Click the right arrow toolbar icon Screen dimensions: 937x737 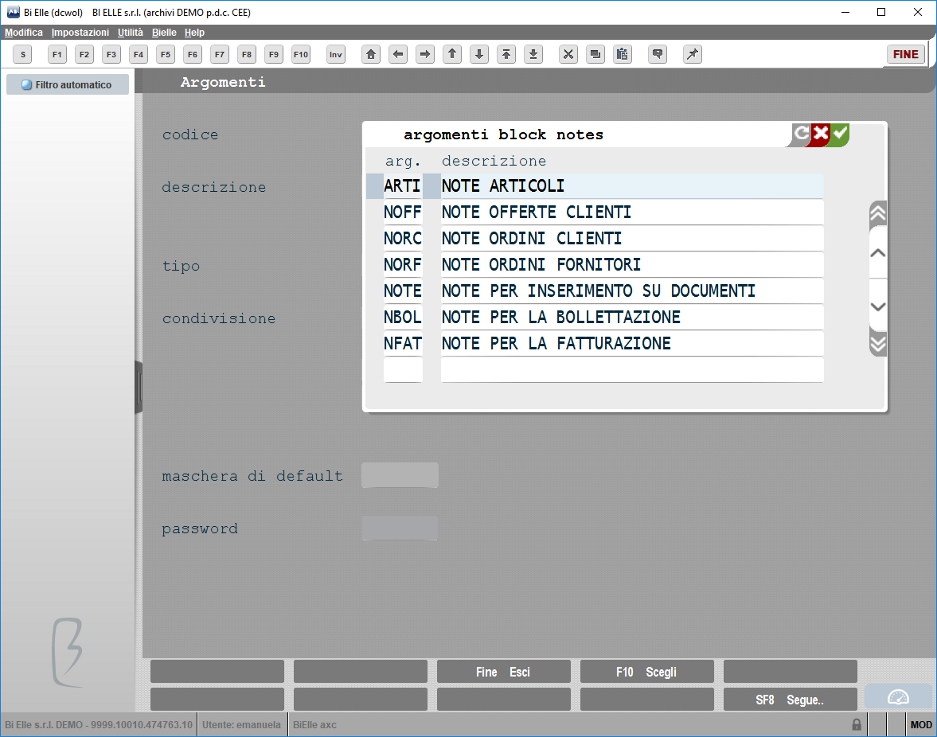click(425, 54)
